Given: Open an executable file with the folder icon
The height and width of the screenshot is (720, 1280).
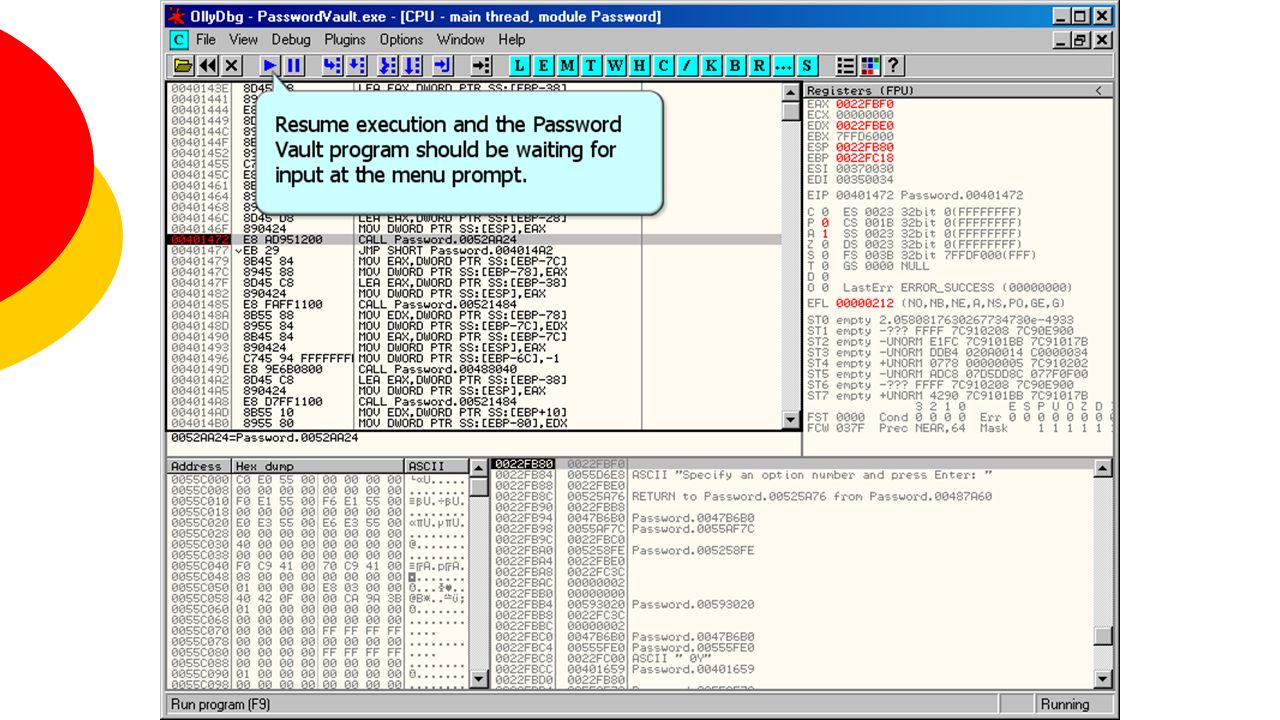Looking at the screenshot, I should [x=183, y=66].
